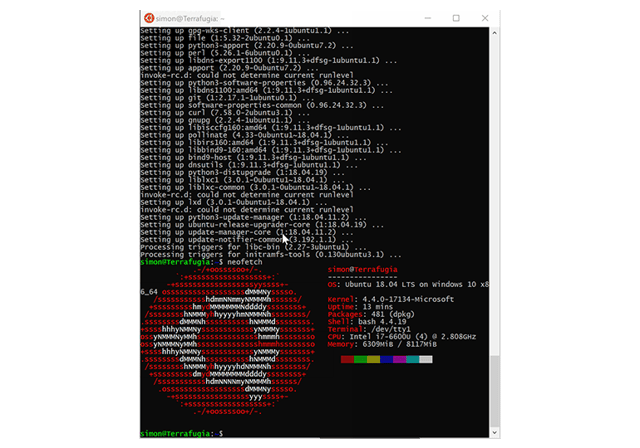This screenshot has width=640, height=448.
Task: Click the 'Memory: 6309MiB / 8117MiB' line
Action: 382,344
